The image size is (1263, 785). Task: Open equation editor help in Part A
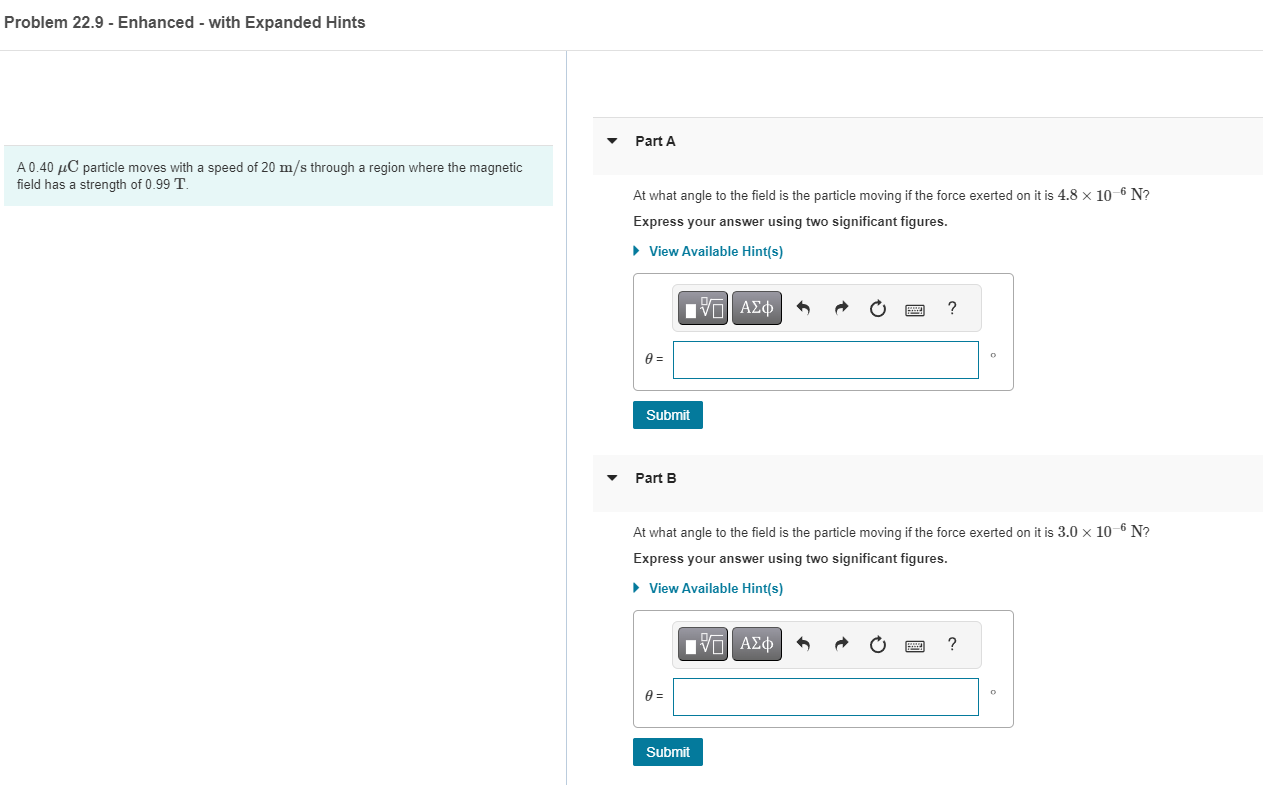point(951,308)
